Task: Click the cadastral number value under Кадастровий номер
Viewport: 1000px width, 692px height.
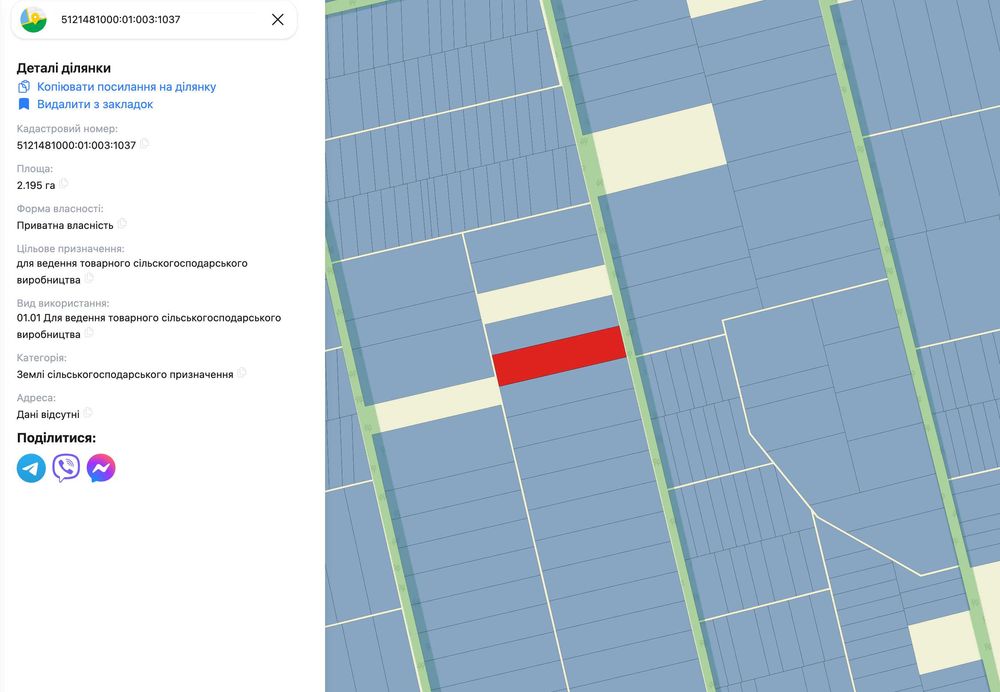Action: pos(77,145)
